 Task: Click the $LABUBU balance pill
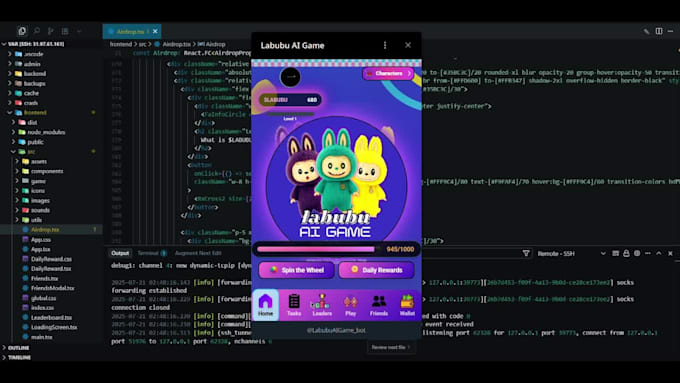pos(290,100)
